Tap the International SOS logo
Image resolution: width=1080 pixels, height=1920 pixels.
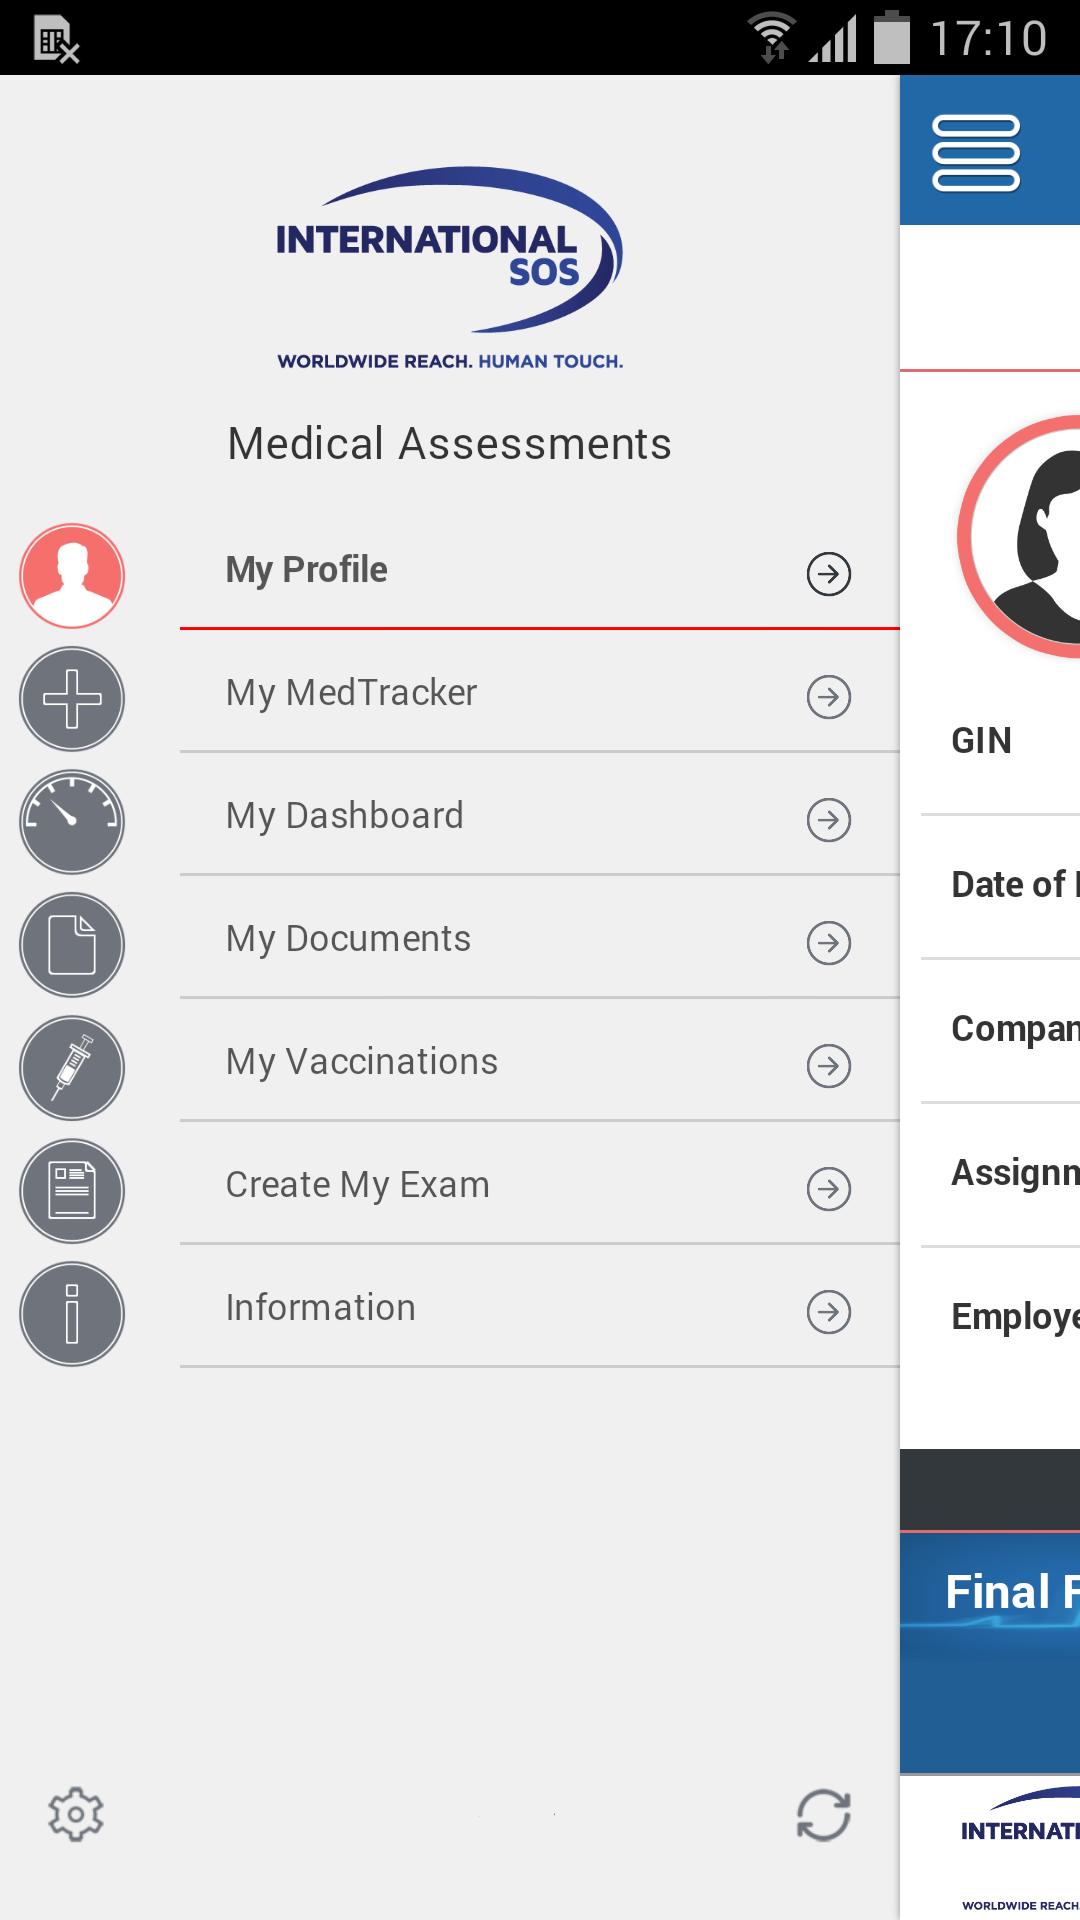click(449, 268)
